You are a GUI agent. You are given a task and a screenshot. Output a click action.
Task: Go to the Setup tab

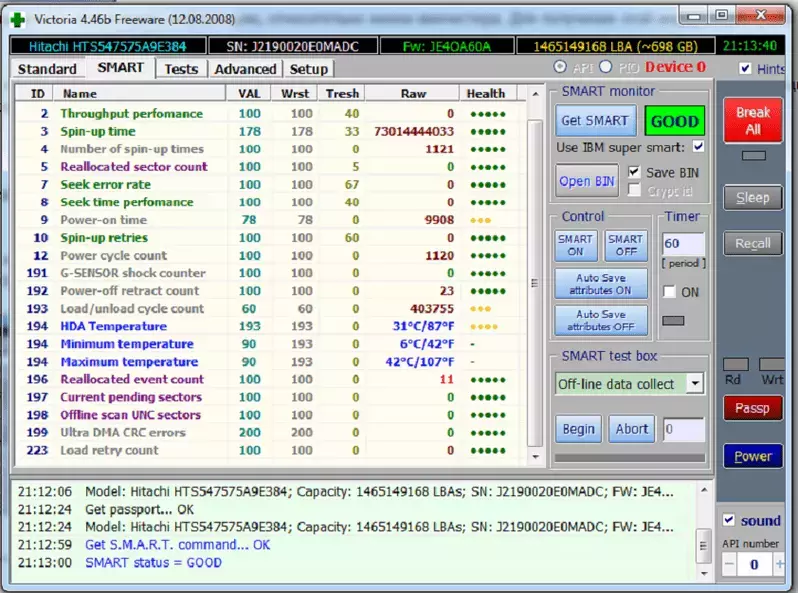[x=308, y=69]
